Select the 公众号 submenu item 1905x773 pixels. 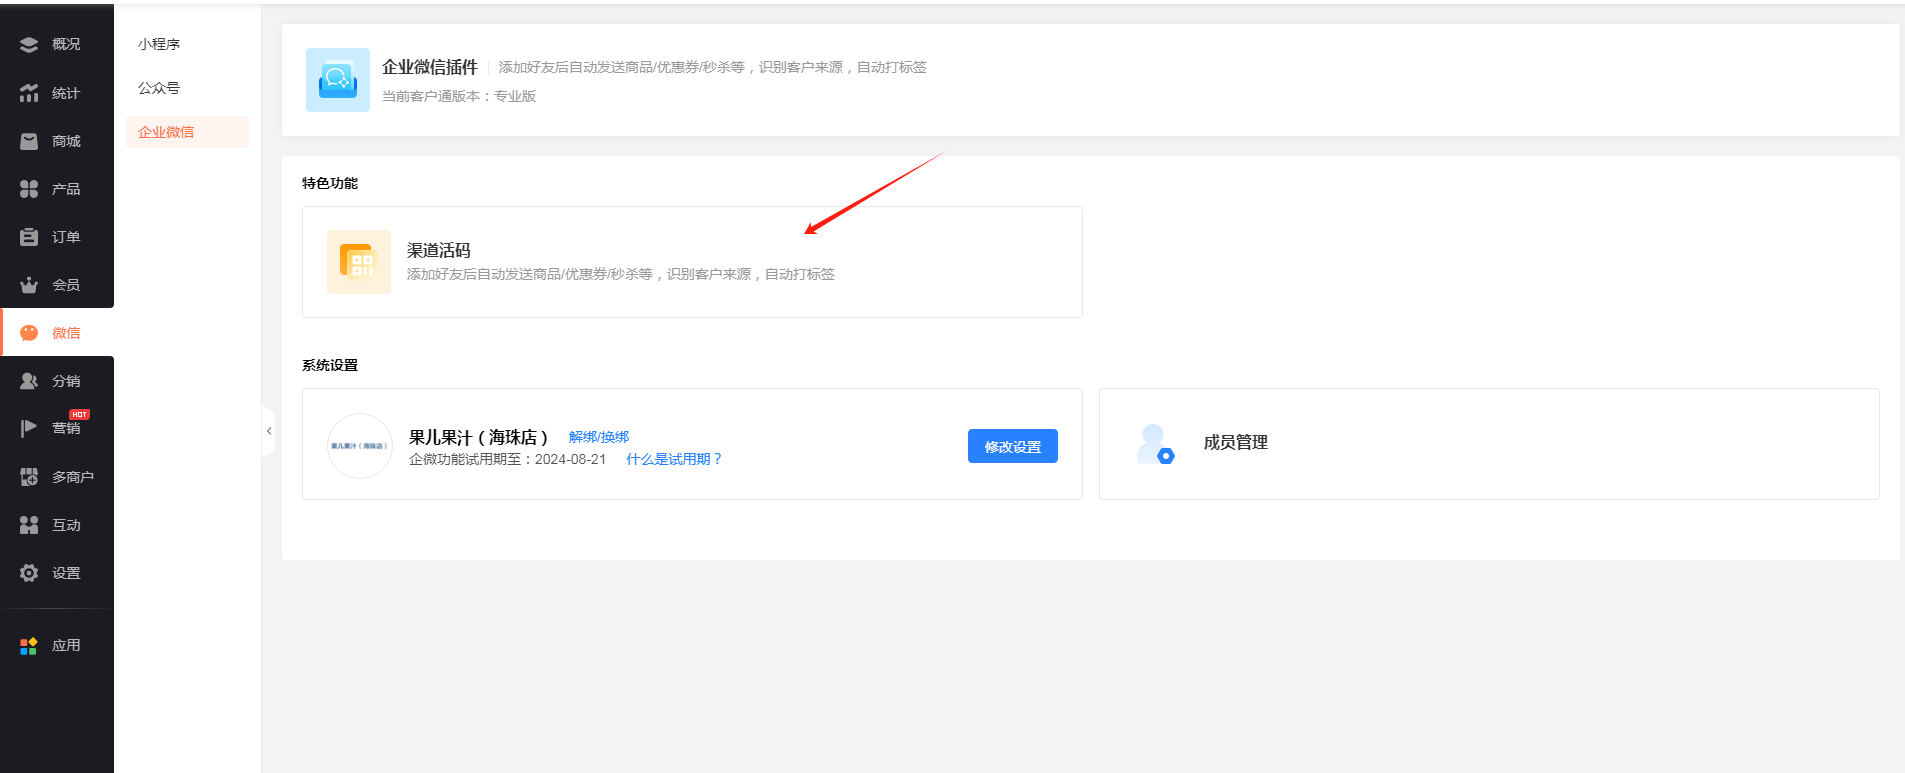[159, 88]
